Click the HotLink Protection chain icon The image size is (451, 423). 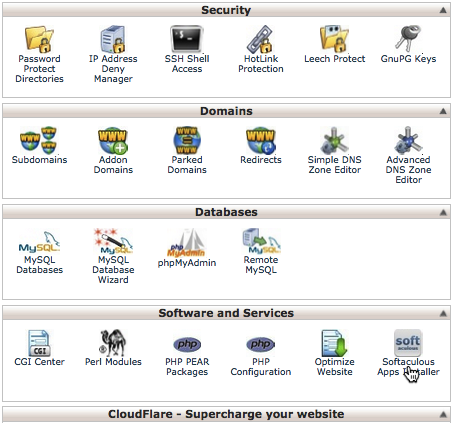[x=261, y=39]
